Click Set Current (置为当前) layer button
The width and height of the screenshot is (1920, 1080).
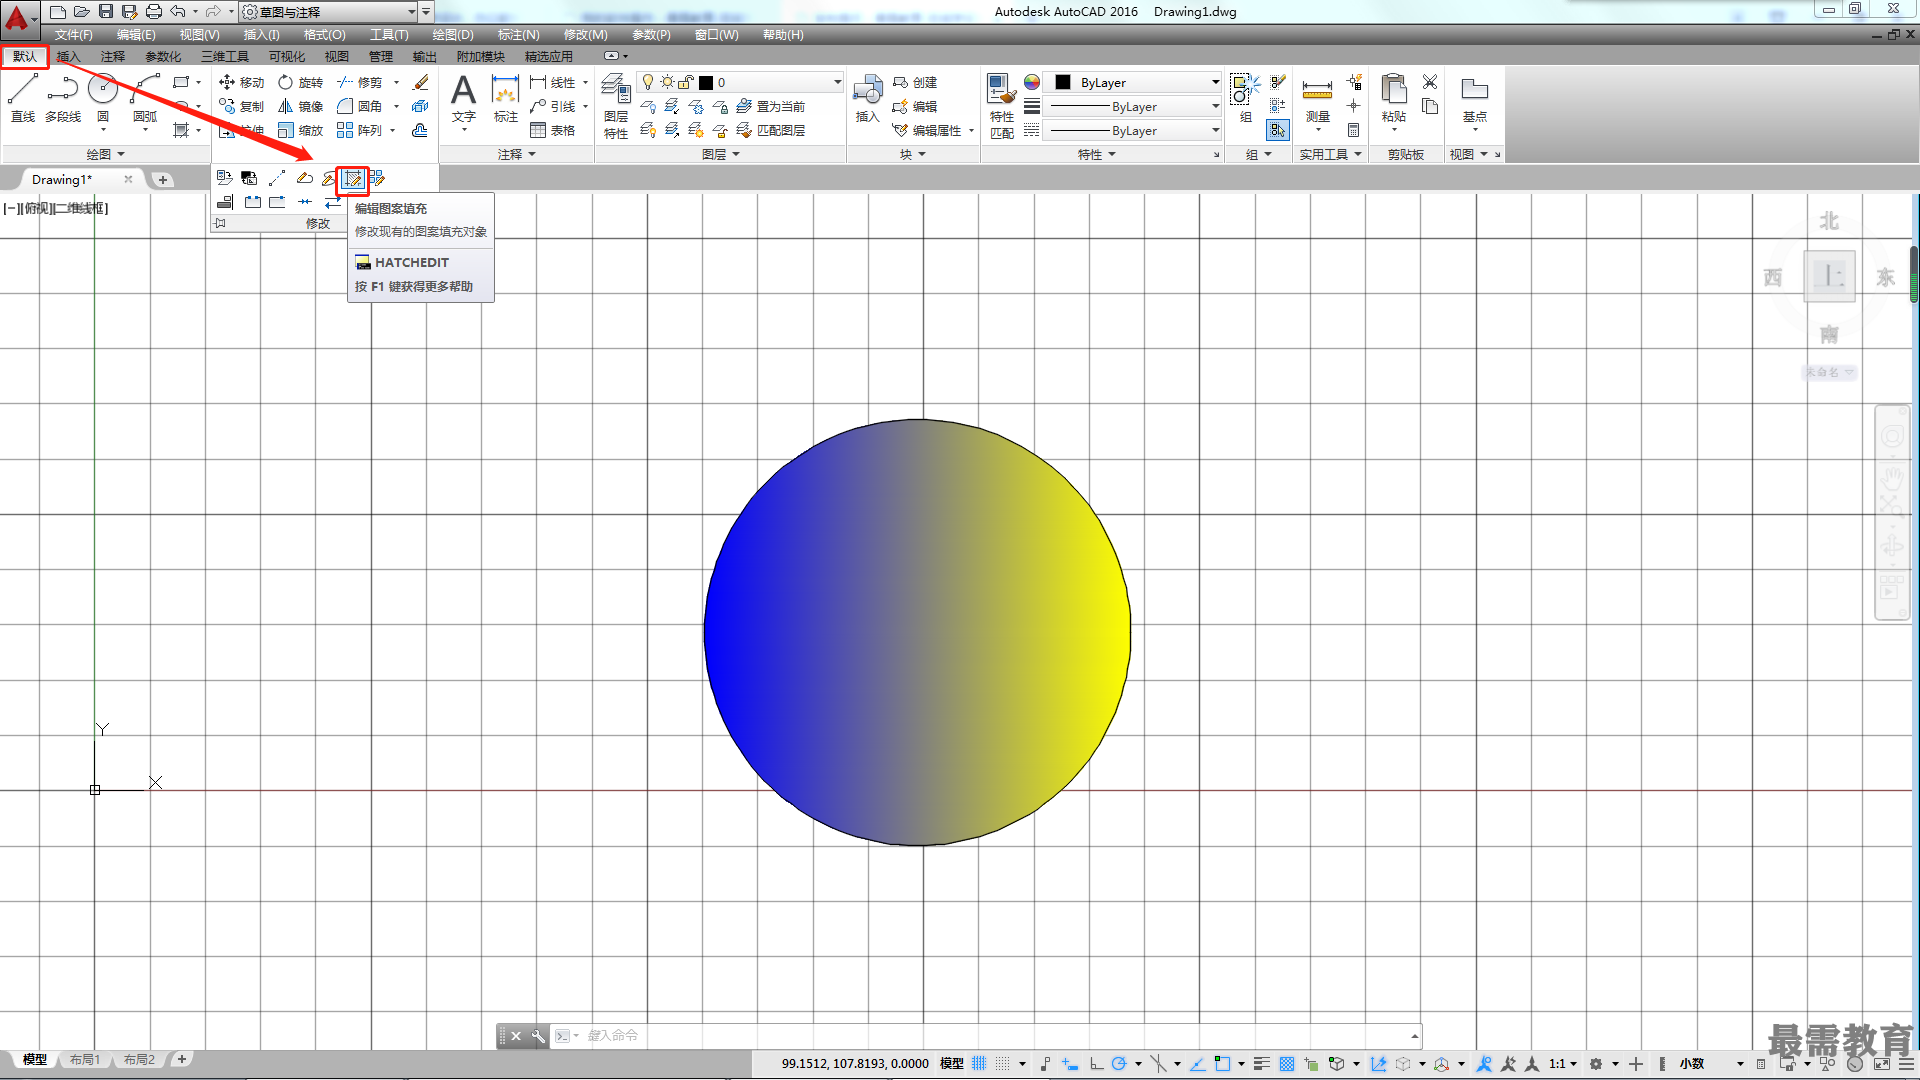(770, 106)
